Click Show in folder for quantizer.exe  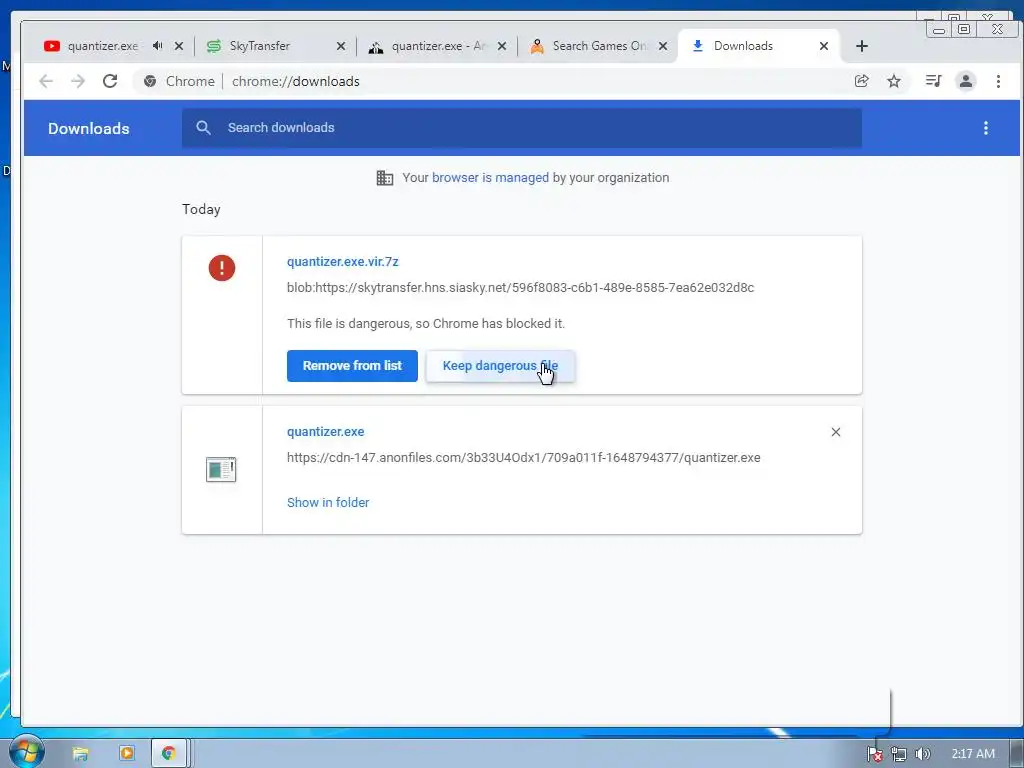[328, 502]
